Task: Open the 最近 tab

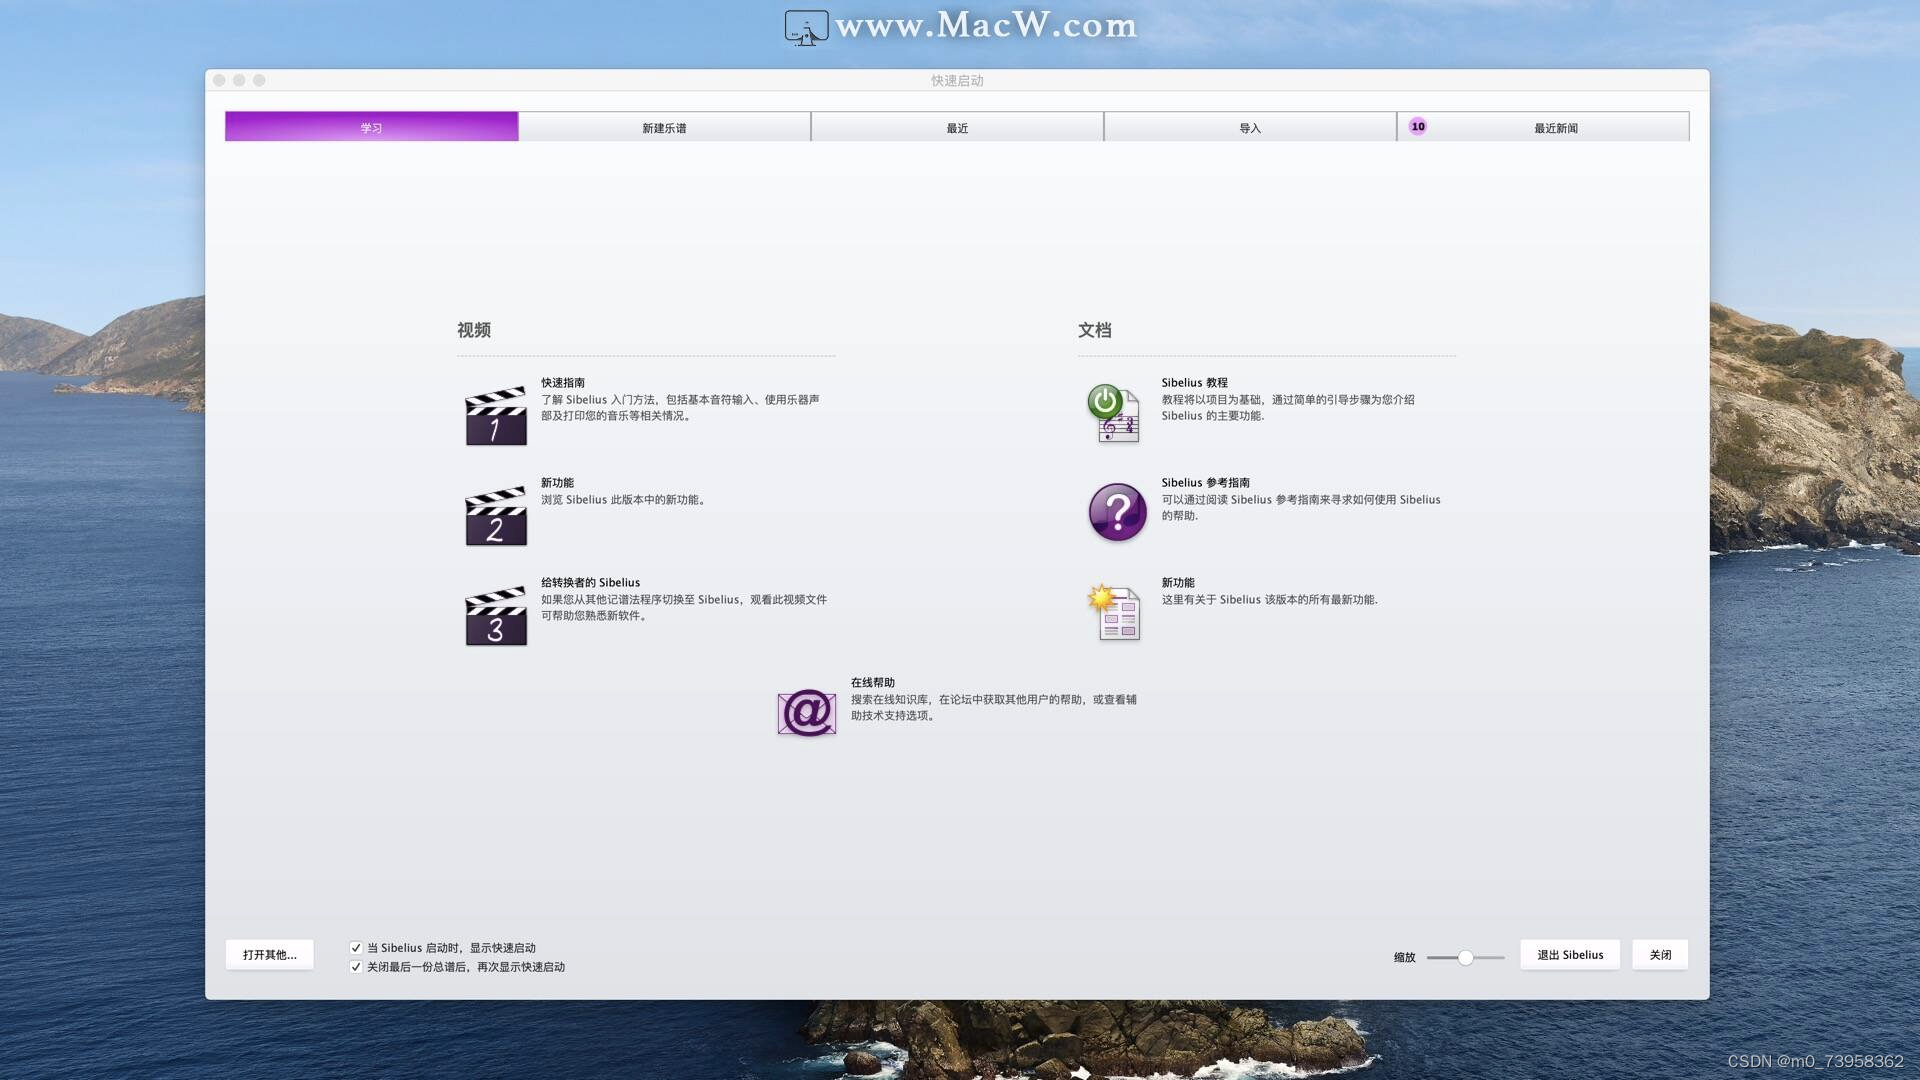Action: pyautogui.click(x=957, y=128)
